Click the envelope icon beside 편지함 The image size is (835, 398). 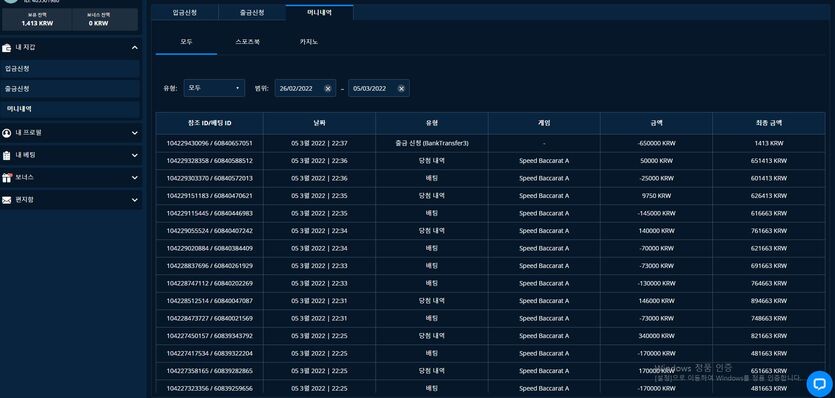click(6, 200)
